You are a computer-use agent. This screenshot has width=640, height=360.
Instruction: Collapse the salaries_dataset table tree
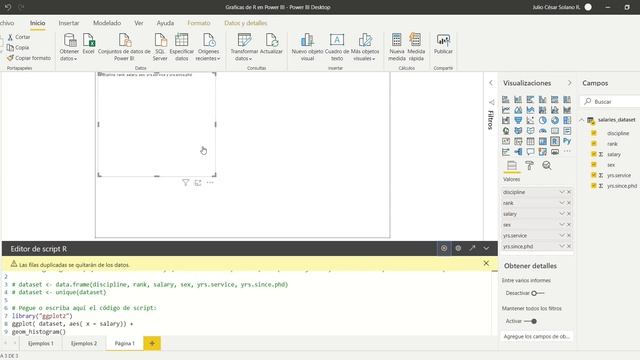coord(582,120)
